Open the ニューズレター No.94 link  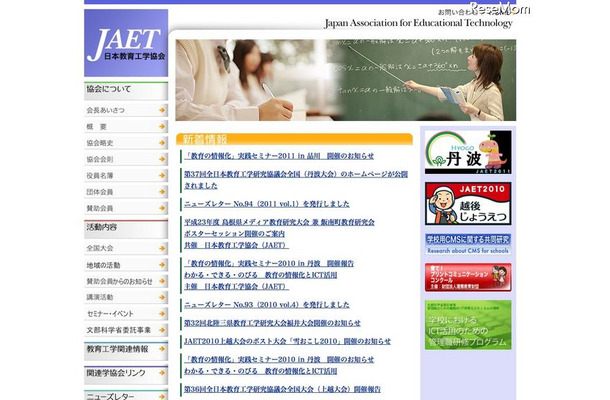pos(267,204)
